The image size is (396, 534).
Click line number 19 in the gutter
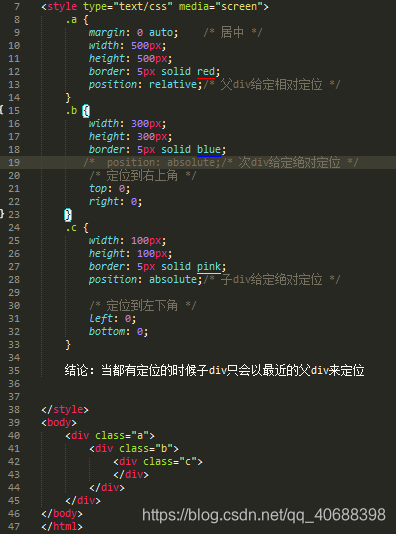tap(14, 162)
